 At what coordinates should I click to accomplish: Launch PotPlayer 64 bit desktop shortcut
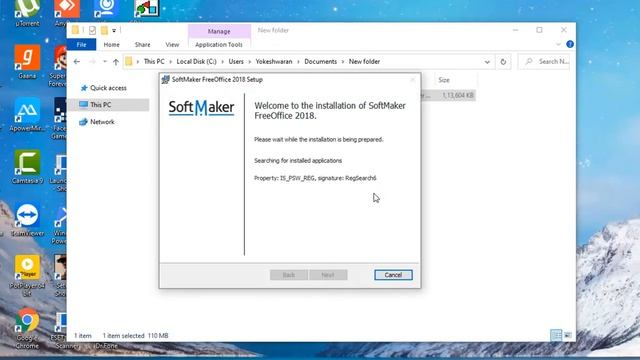pos(27,275)
